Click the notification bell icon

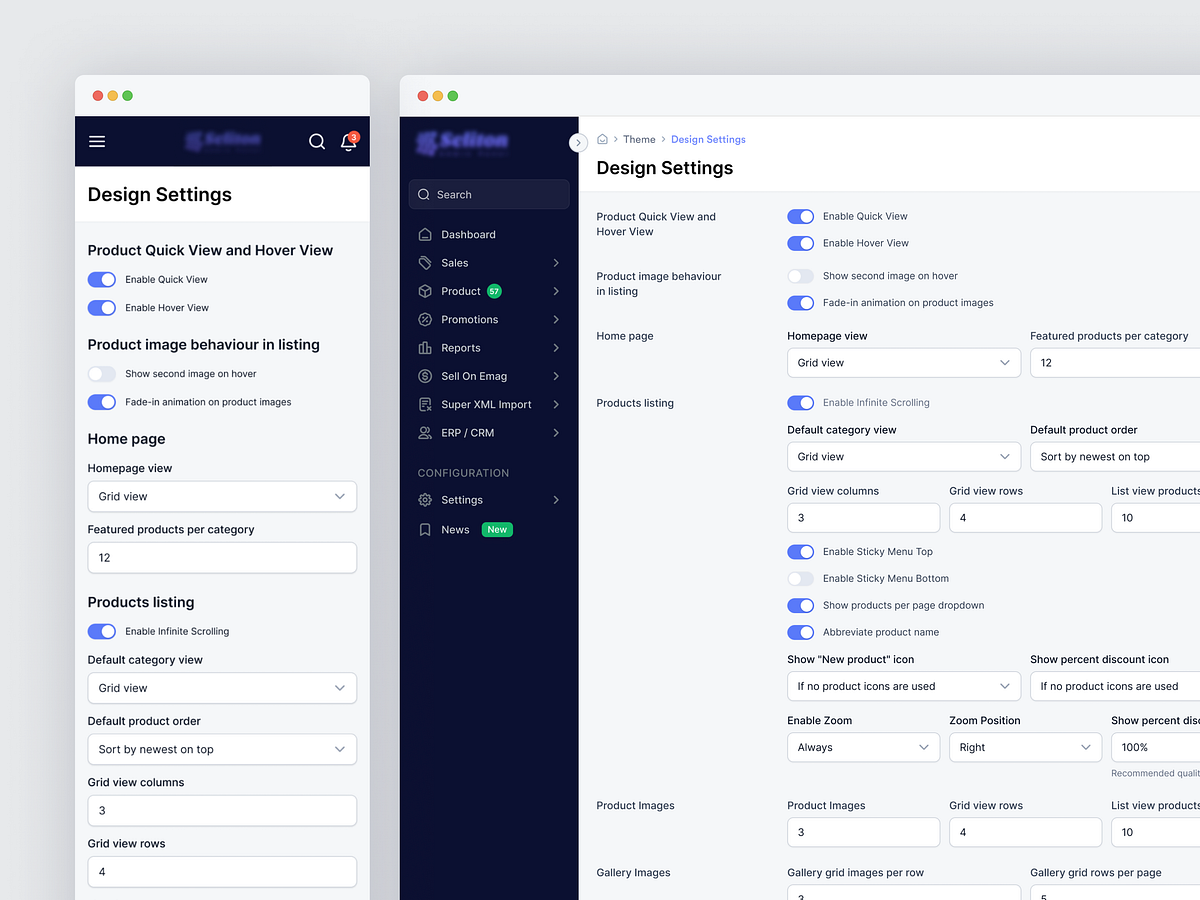347,142
